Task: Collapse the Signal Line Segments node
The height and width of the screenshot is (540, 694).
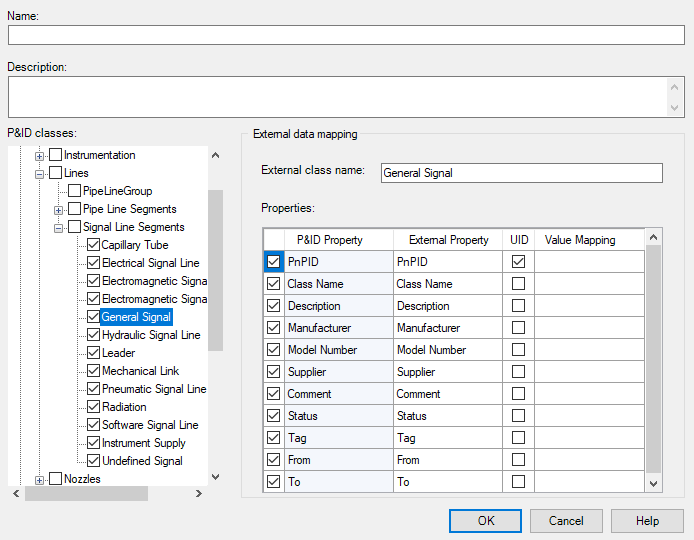Action: [59, 228]
